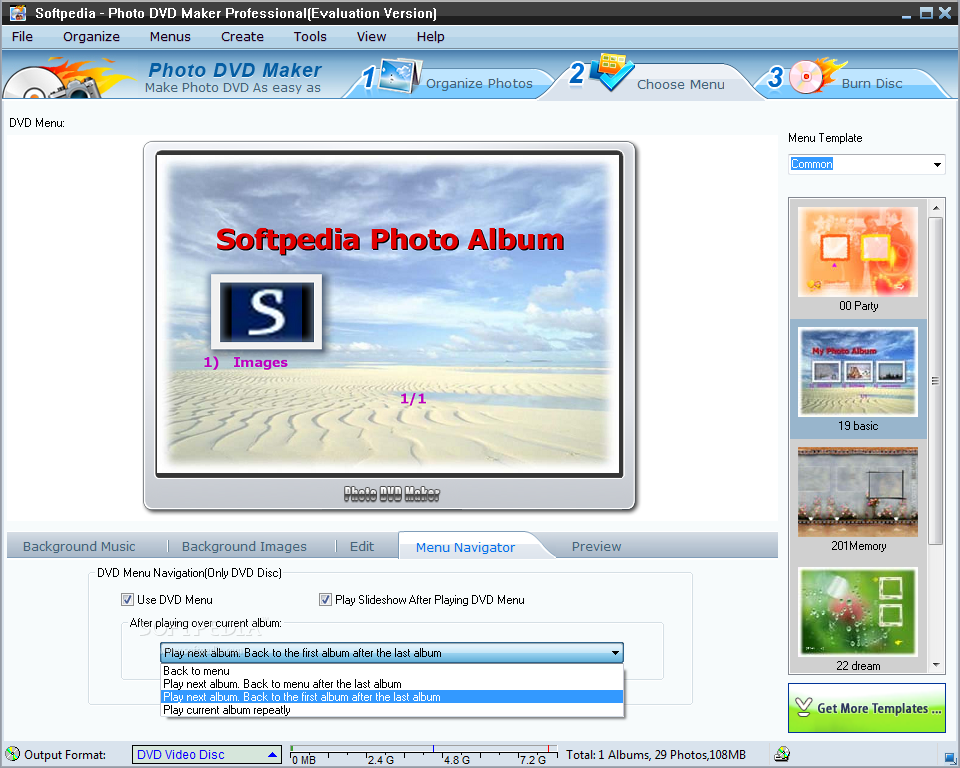Click the Organize Photos step icon

(x=399, y=75)
